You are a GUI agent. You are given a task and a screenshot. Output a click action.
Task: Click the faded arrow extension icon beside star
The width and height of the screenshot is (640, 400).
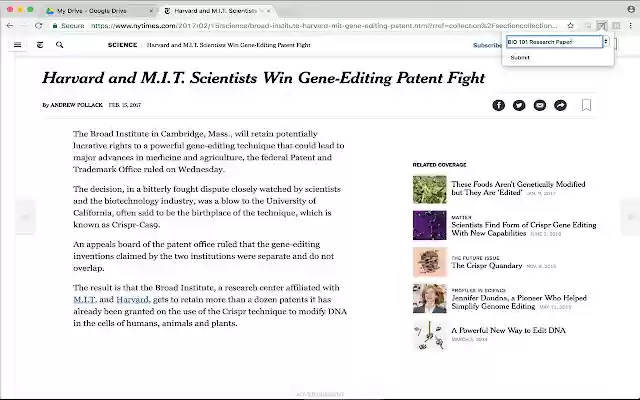pos(587,26)
